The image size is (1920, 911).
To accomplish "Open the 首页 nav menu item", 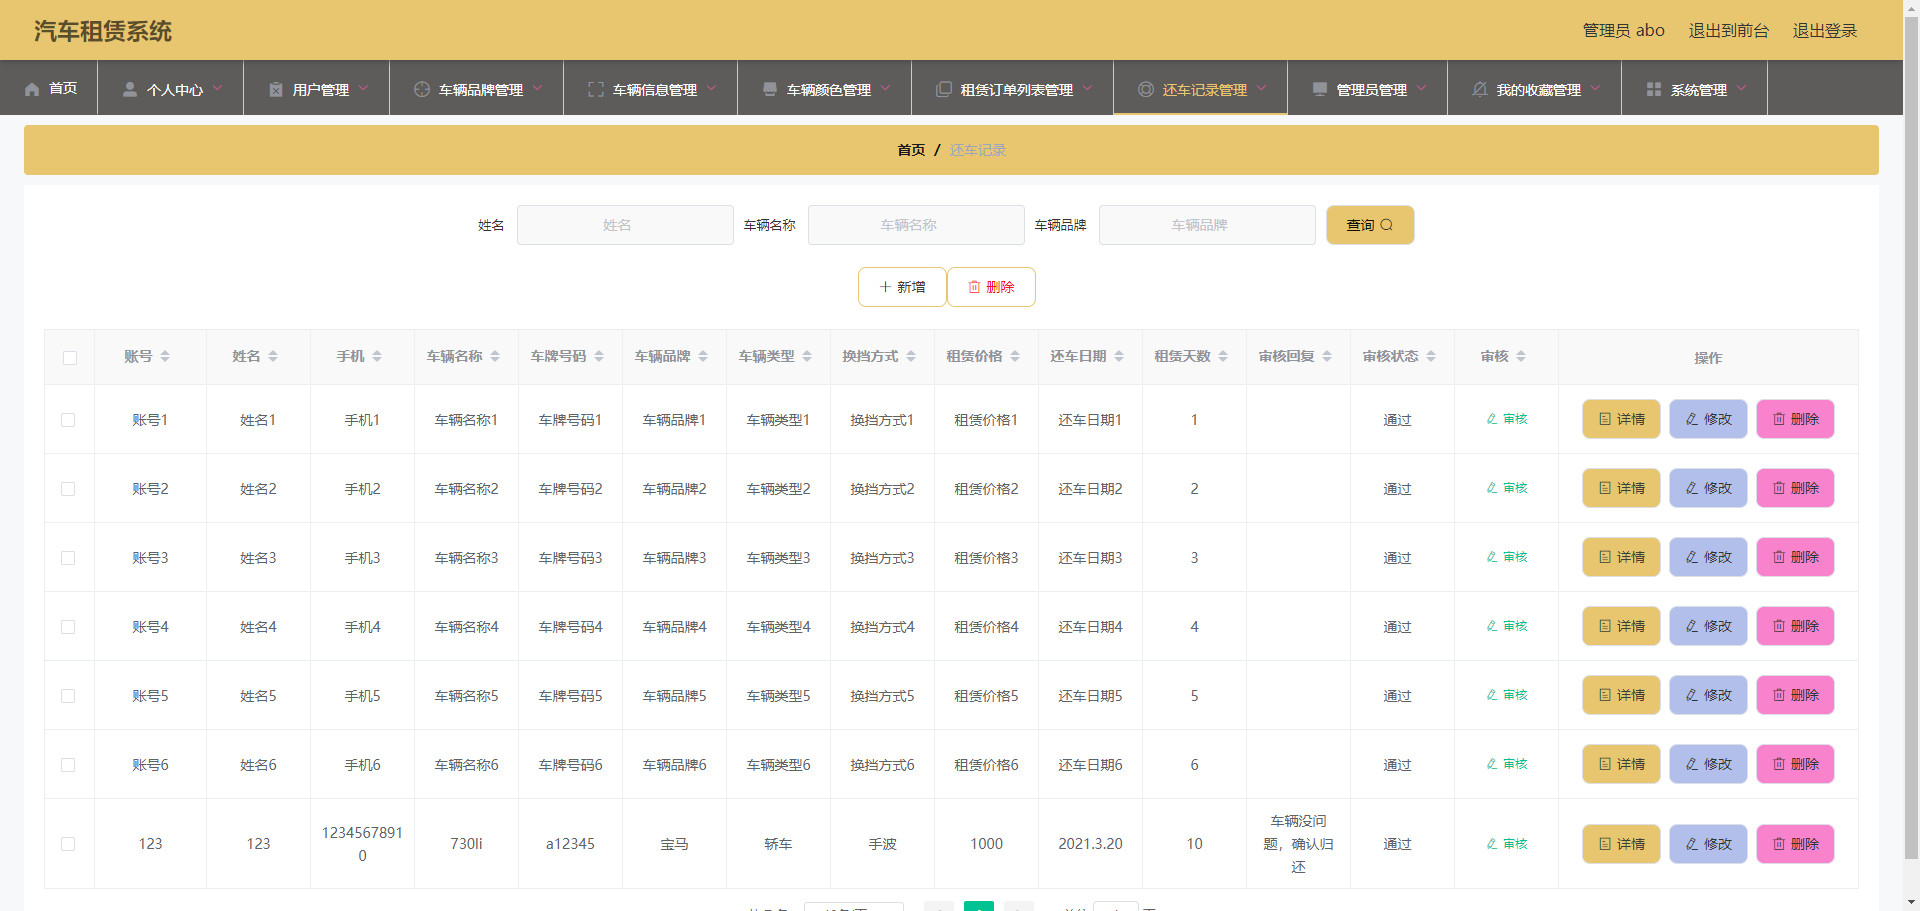I will pyautogui.click(x=49, y=88).
